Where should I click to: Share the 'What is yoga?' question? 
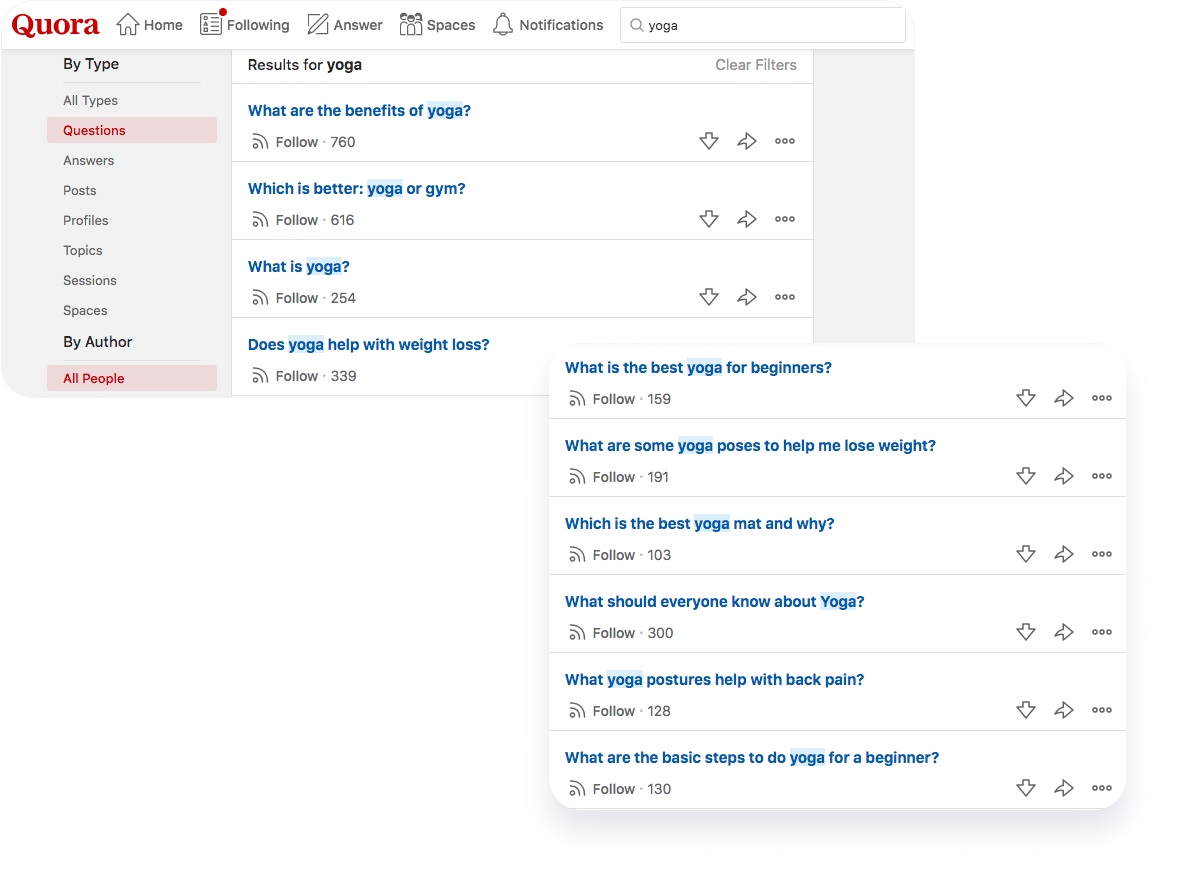tap(747, 297)
